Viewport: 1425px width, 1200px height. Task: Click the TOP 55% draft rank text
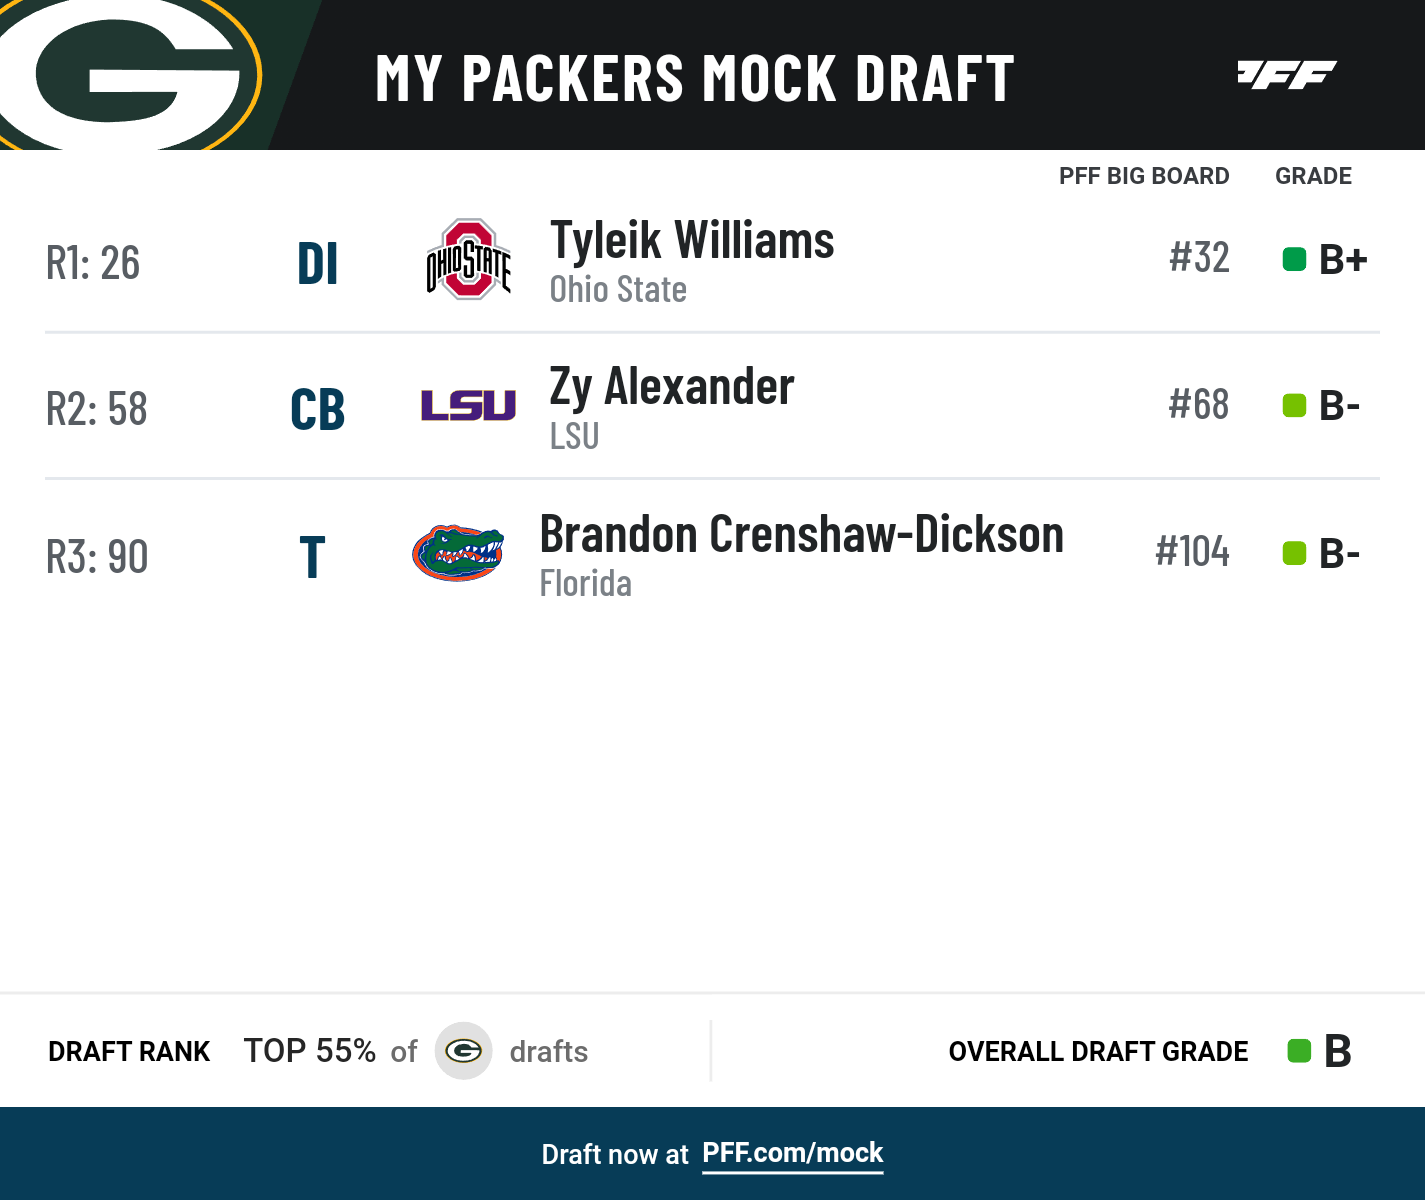310,1051
